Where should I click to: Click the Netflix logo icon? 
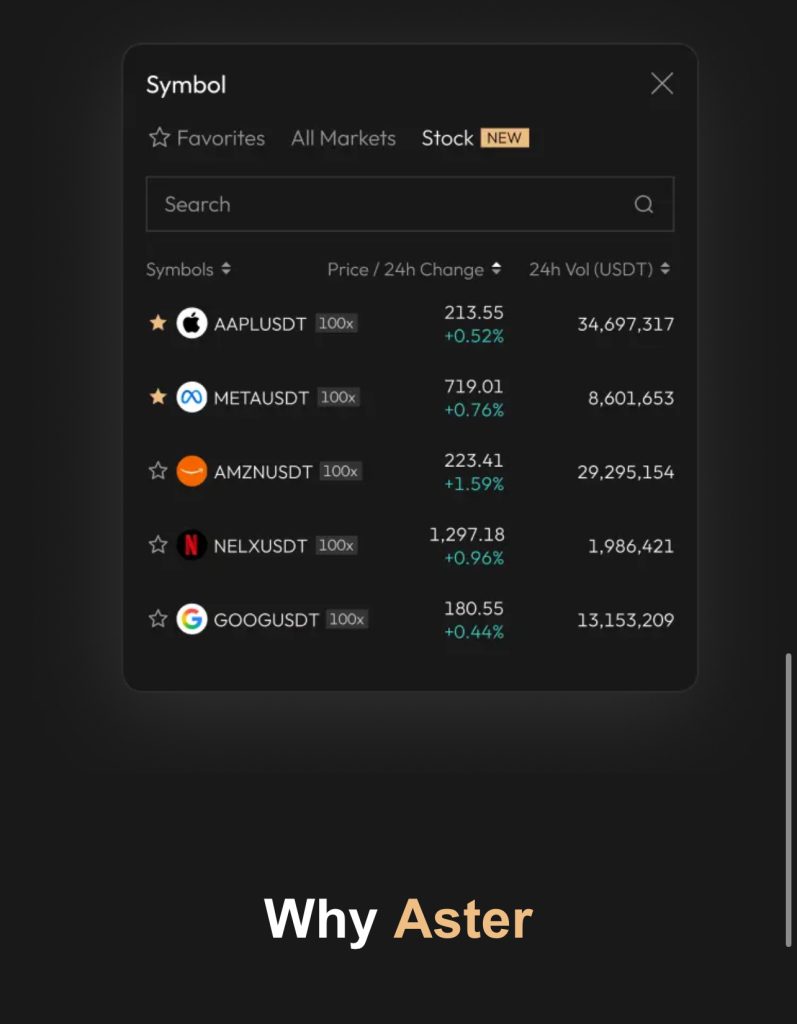pos(191,545)
